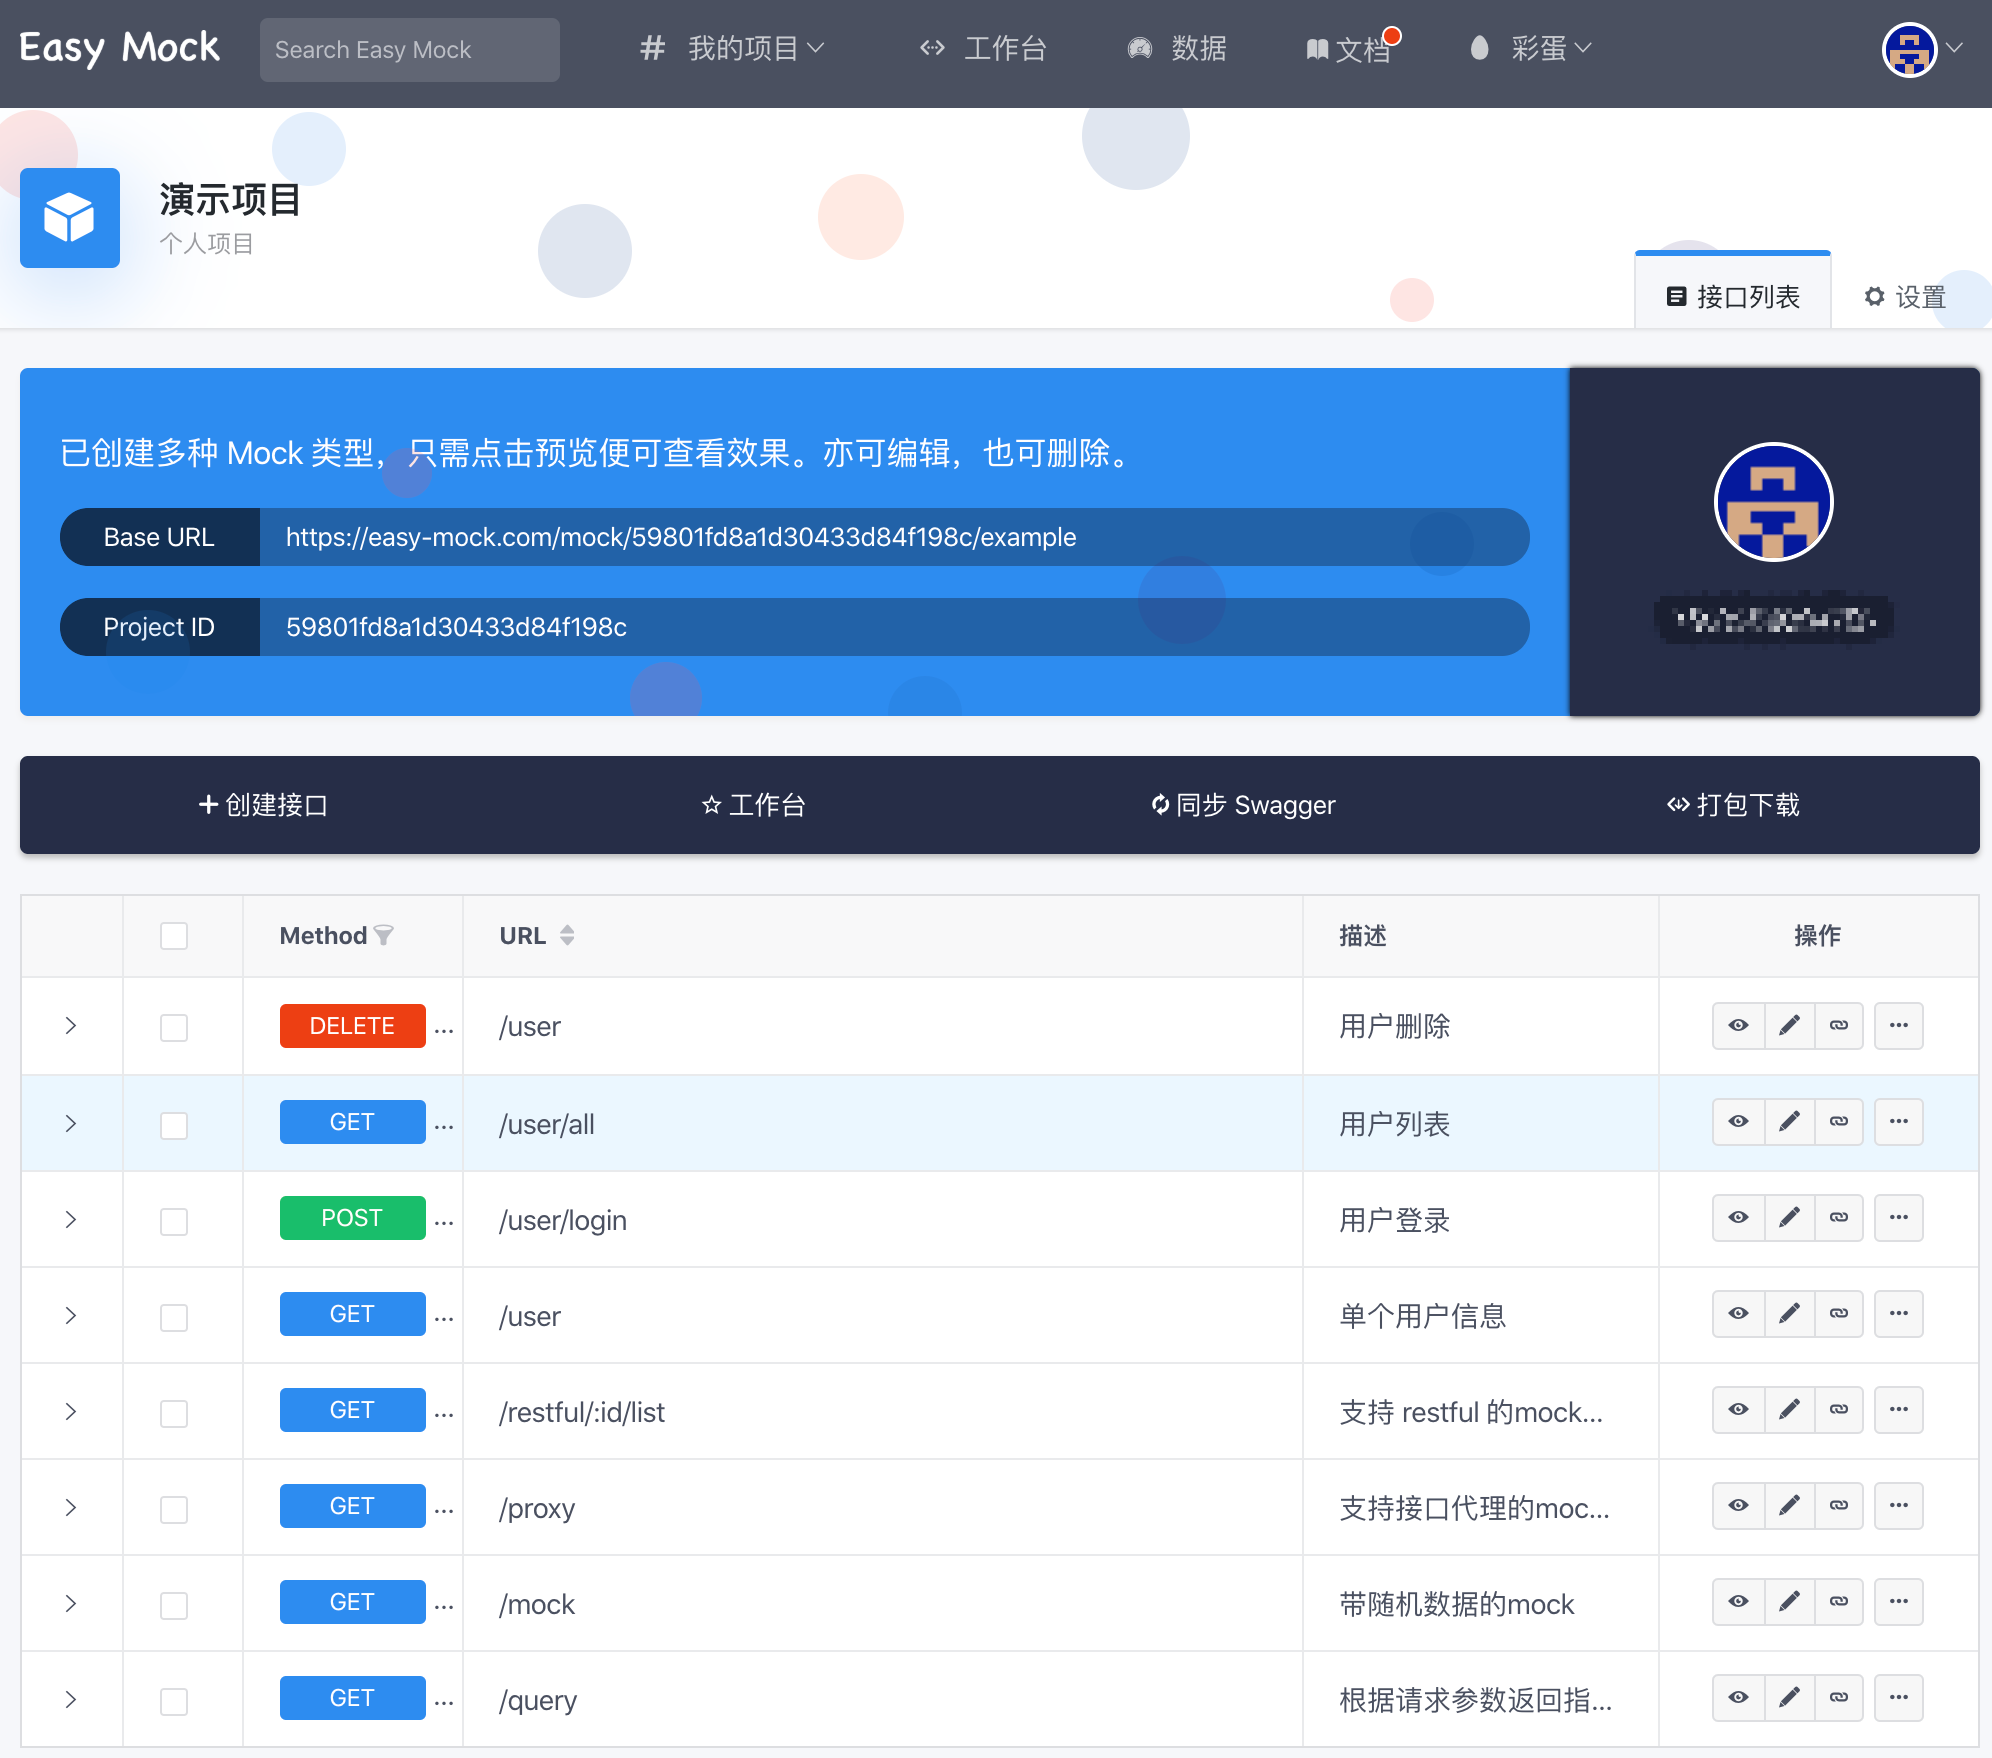Open the 彩蛋 dropdown menu
The image size is (1992, 1758).
point(1531,48)
